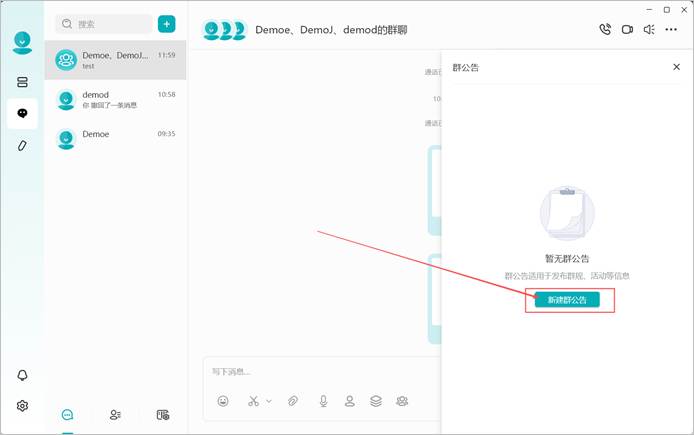Open the notifications bell in sidebar
Screen dimensions: 694x435
pyautogui.click(x=22, y=375)
